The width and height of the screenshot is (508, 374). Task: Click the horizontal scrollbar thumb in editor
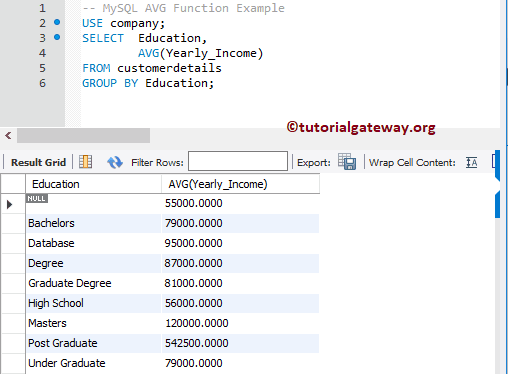coord(83,135)
